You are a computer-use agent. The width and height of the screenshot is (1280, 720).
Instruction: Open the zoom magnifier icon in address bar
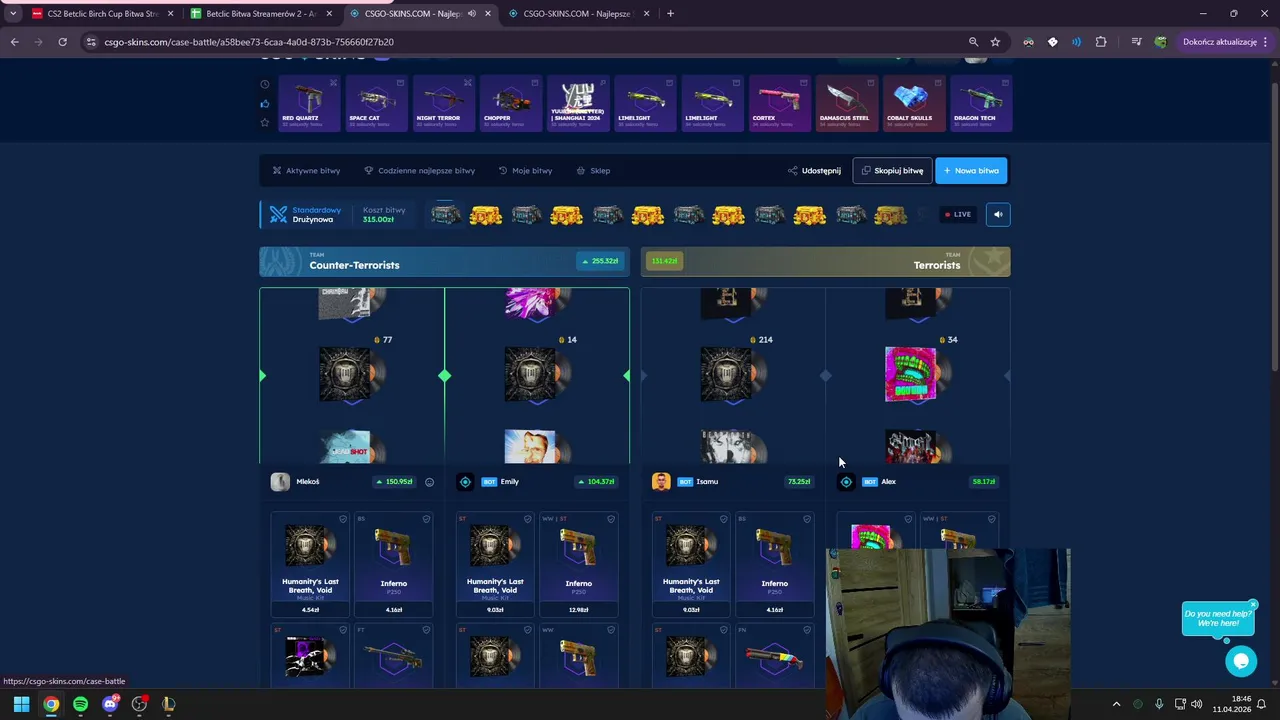pyautogui.click(x=973, y=42)
